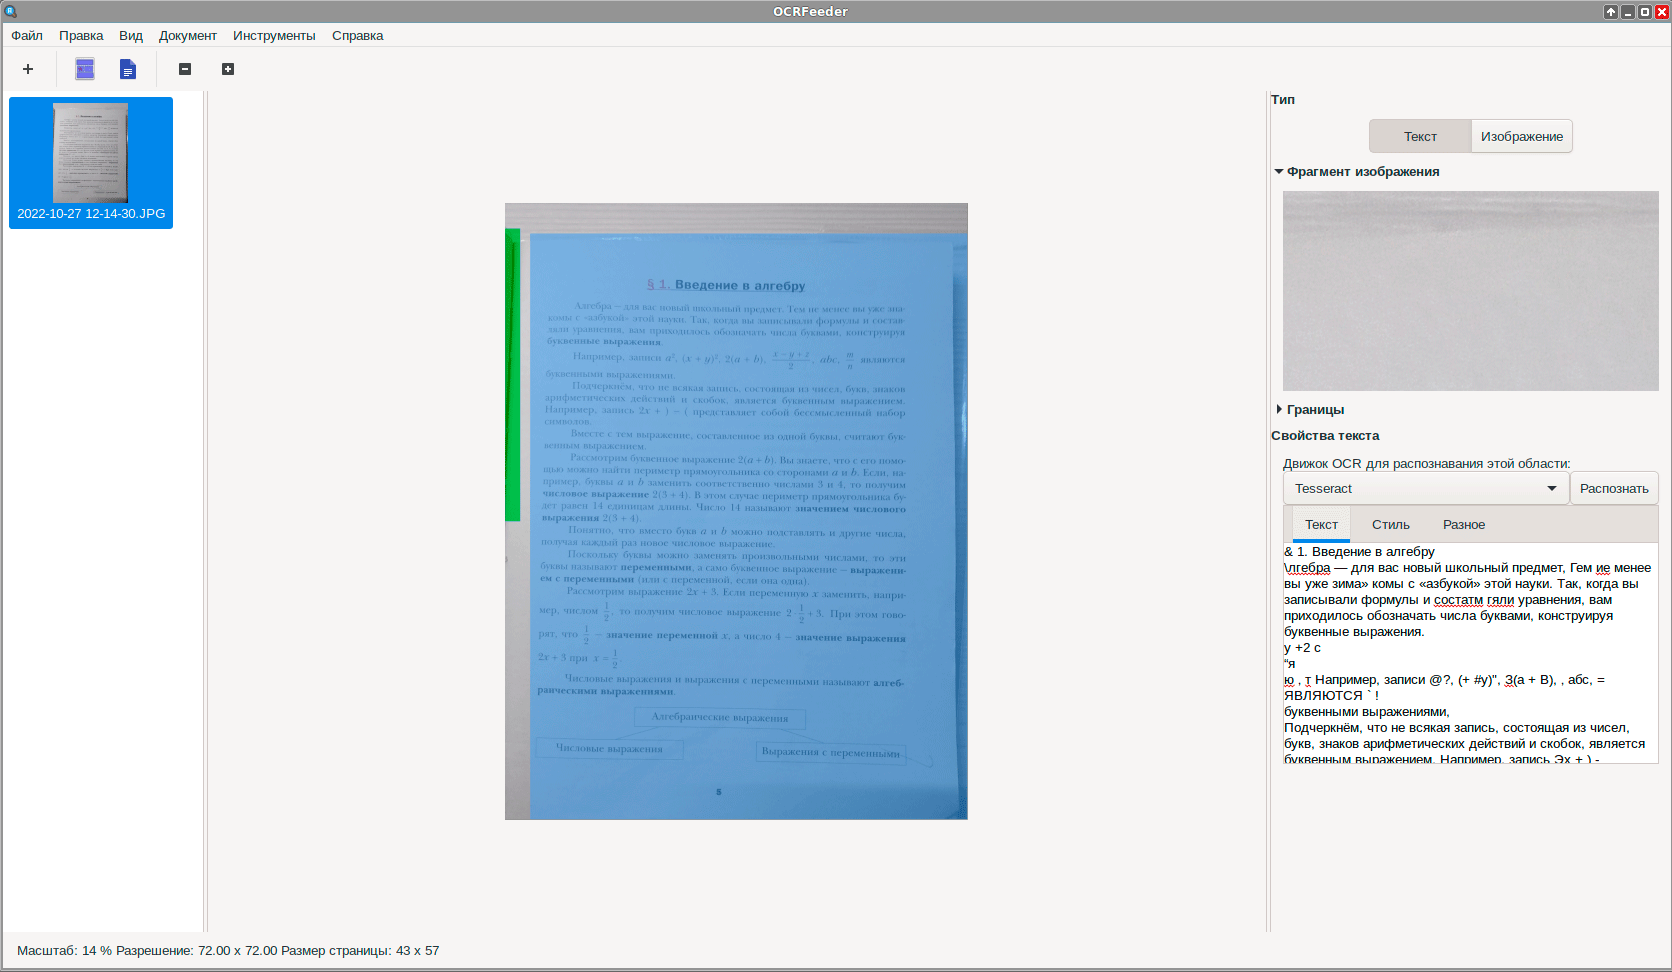Select the green content area on the page
1672x972 pixels.
[513, 375]
